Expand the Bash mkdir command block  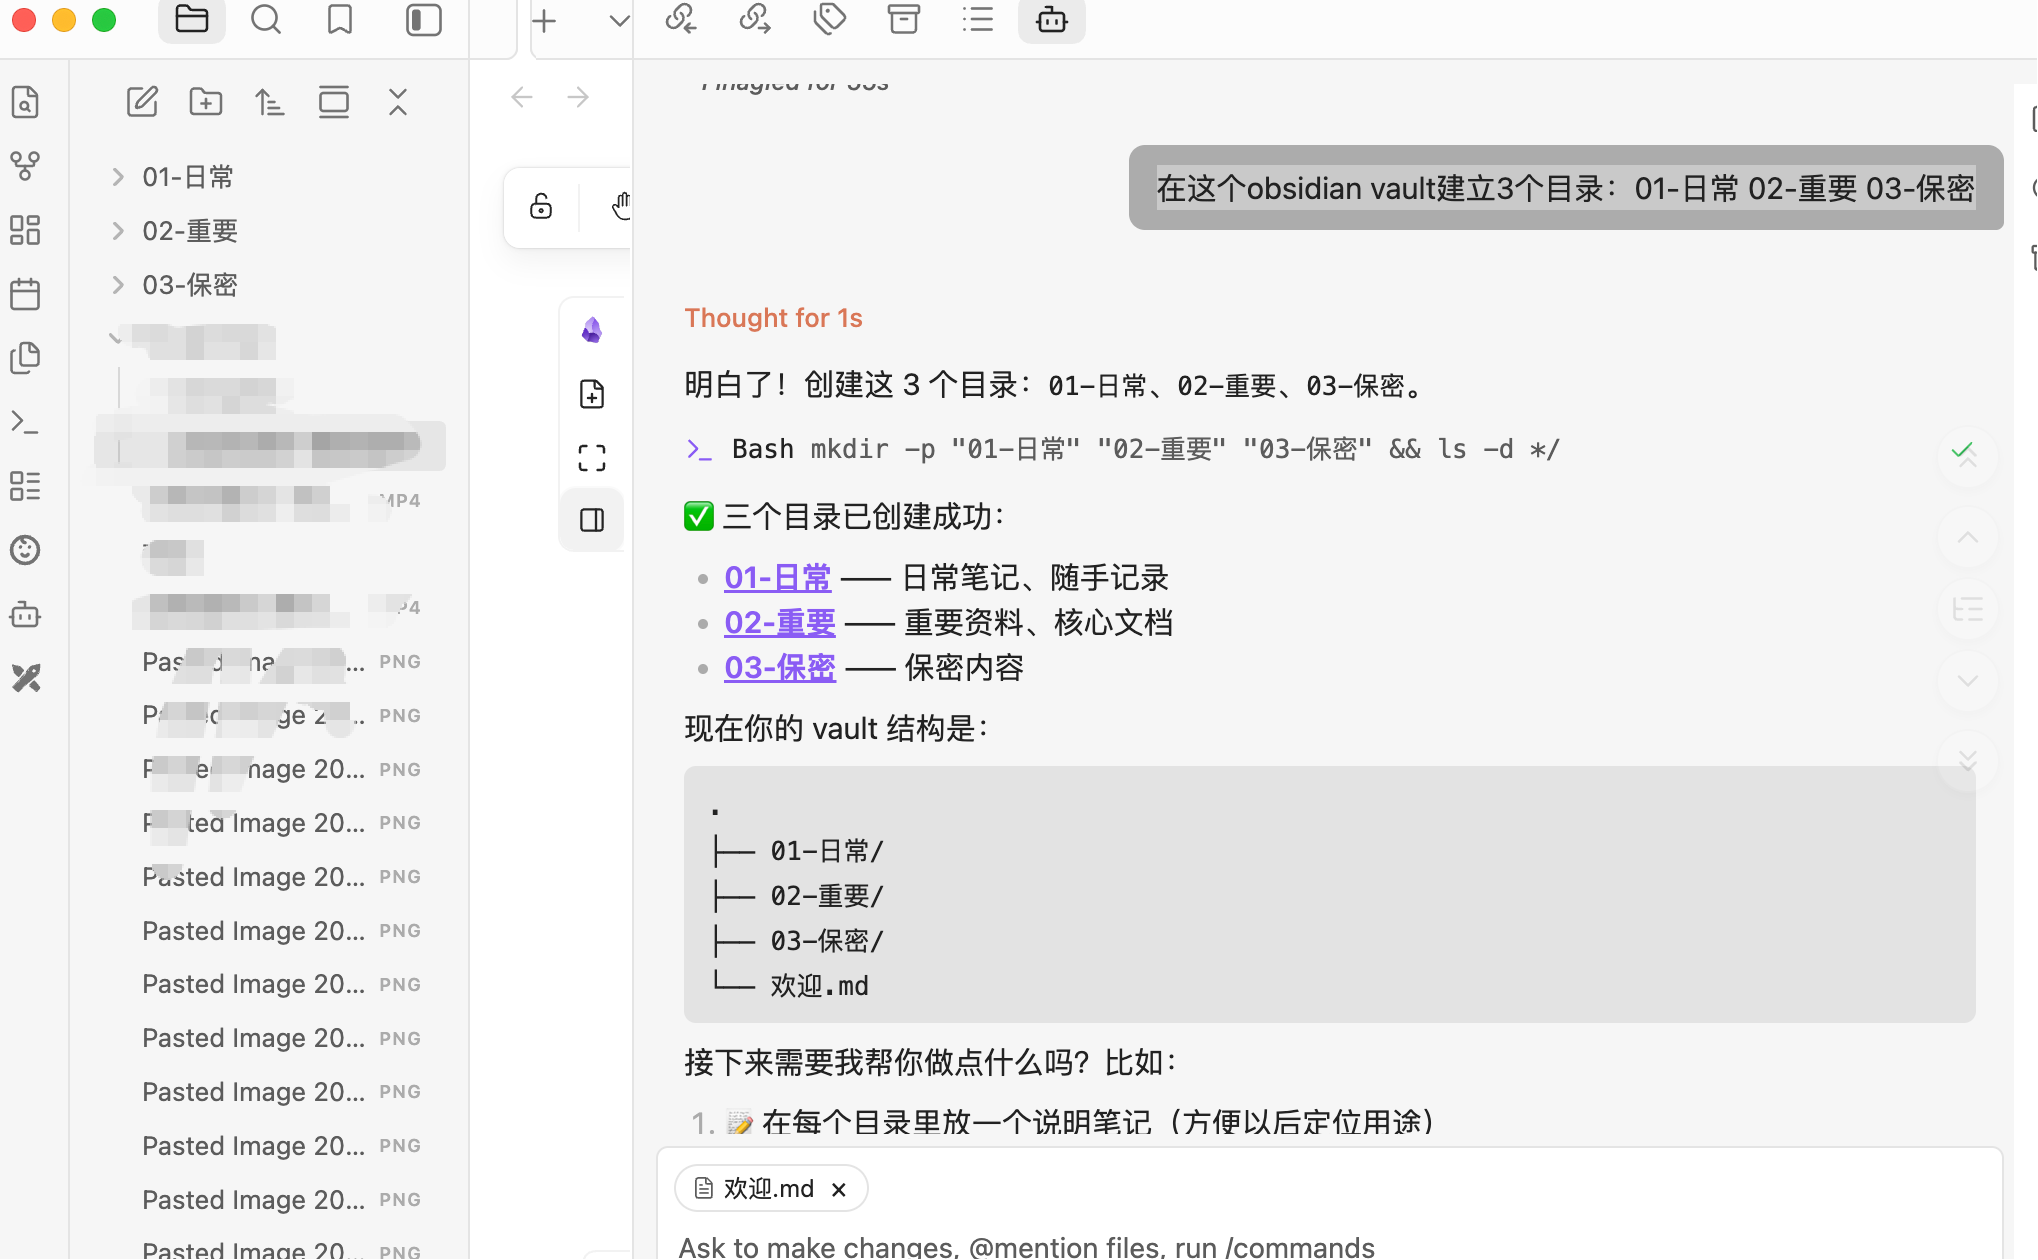tap(1122, 449)
